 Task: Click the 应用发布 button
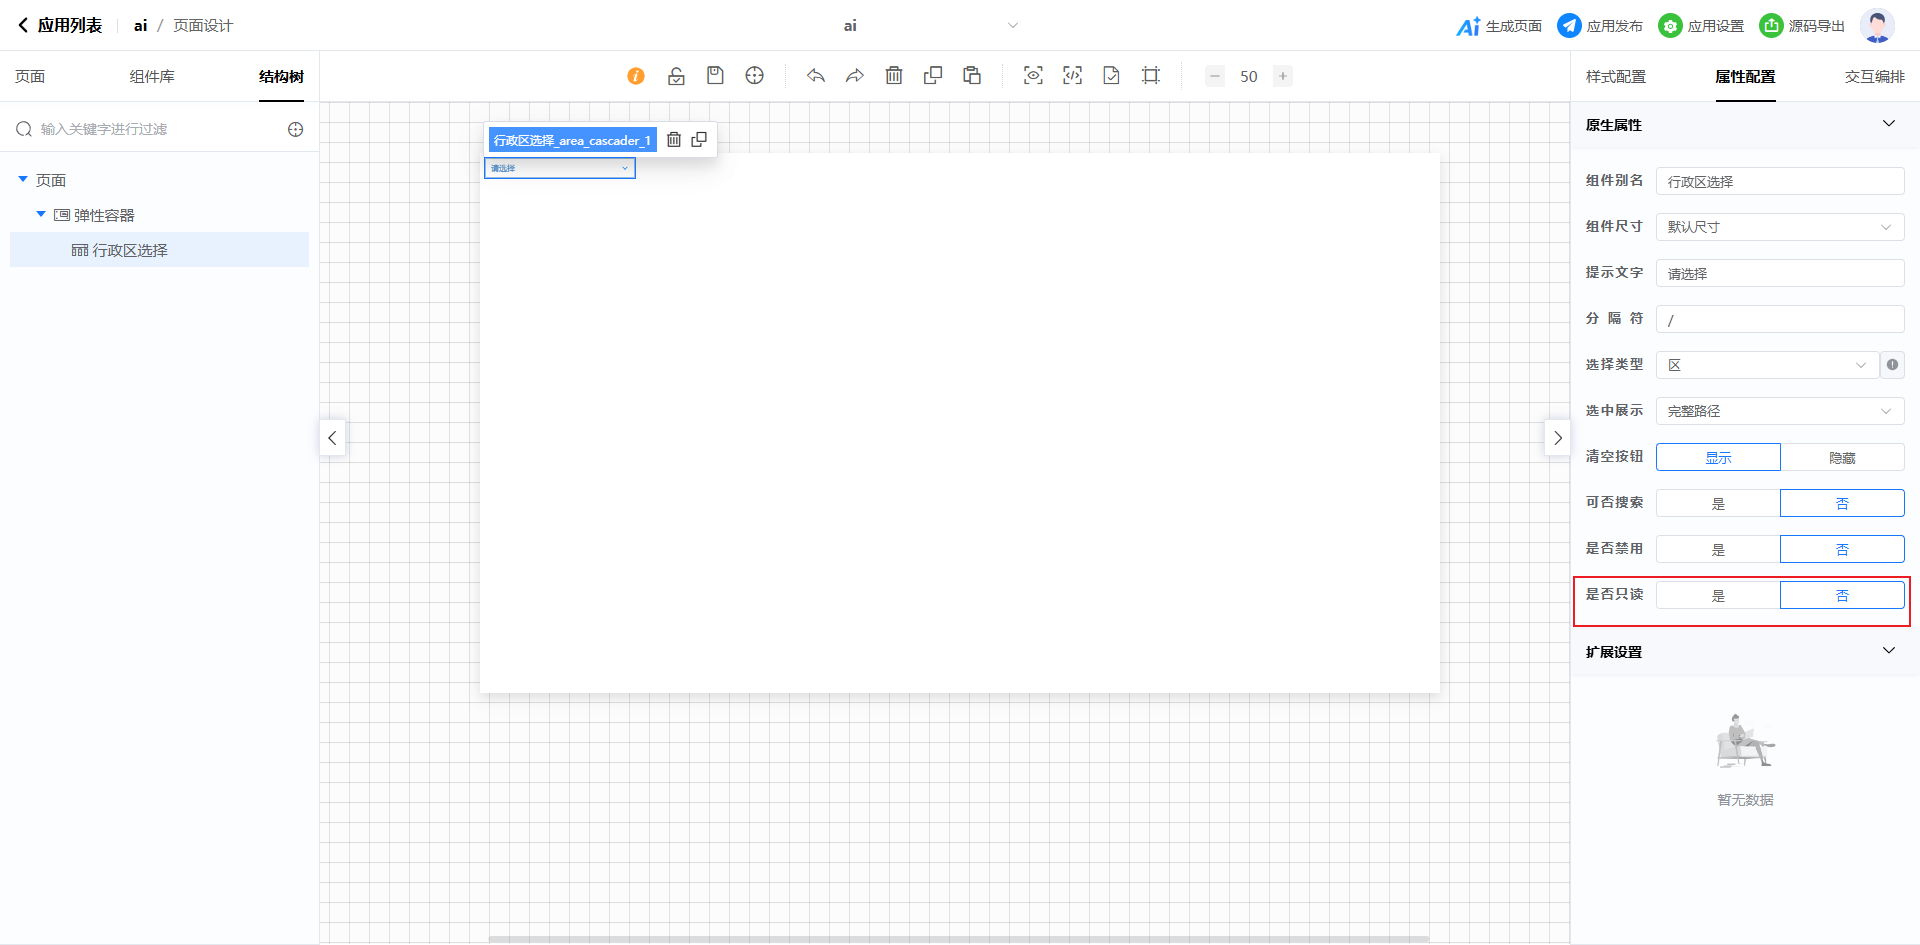(x=1600, y=26)
